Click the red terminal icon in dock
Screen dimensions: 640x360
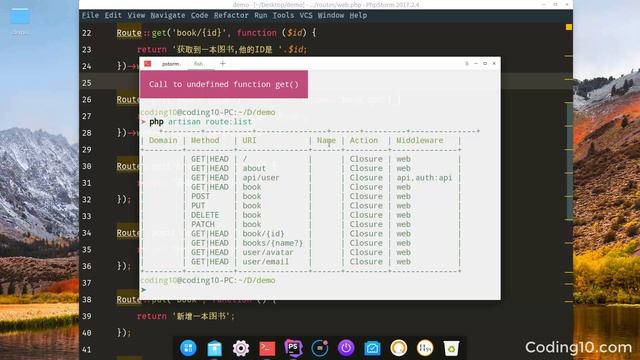[x=267, y=348]
